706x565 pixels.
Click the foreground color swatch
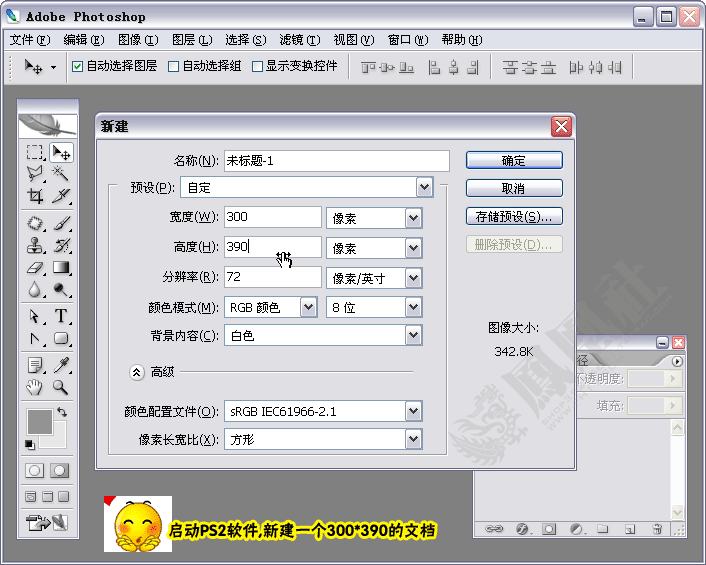[x=40, y=422]
